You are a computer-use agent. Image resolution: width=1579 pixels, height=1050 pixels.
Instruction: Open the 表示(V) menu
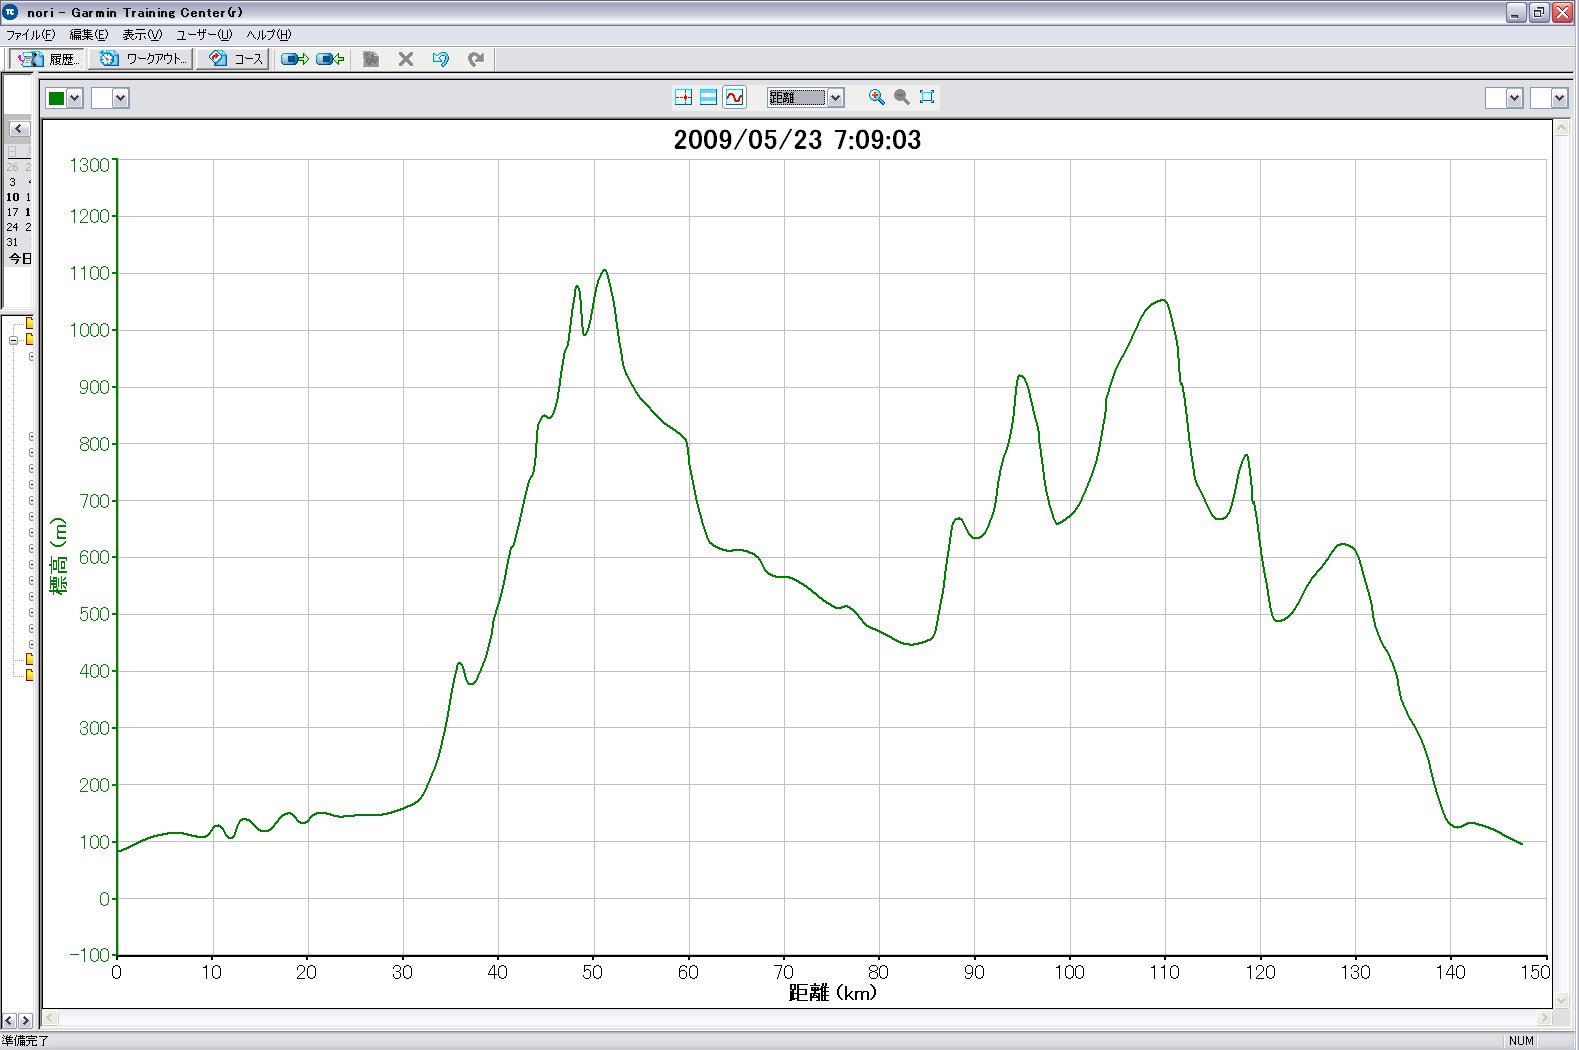[x=142, y=34]
